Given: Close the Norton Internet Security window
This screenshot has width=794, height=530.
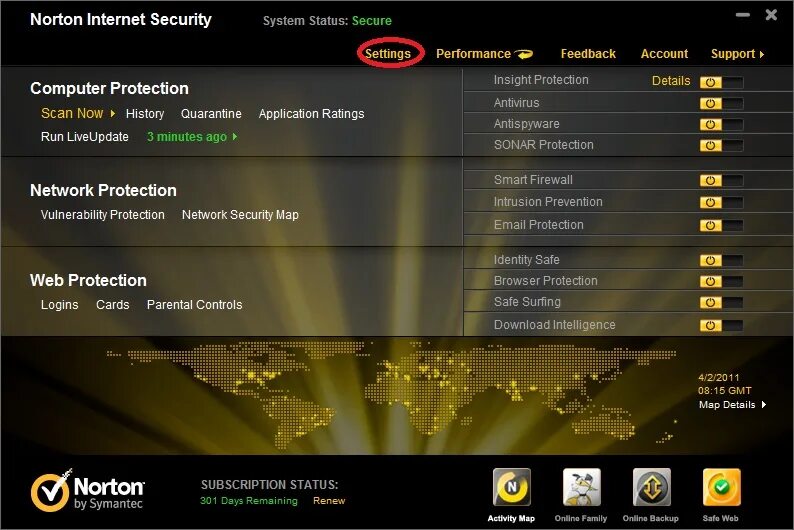Looking at the screenshot, I should point(771,15).
